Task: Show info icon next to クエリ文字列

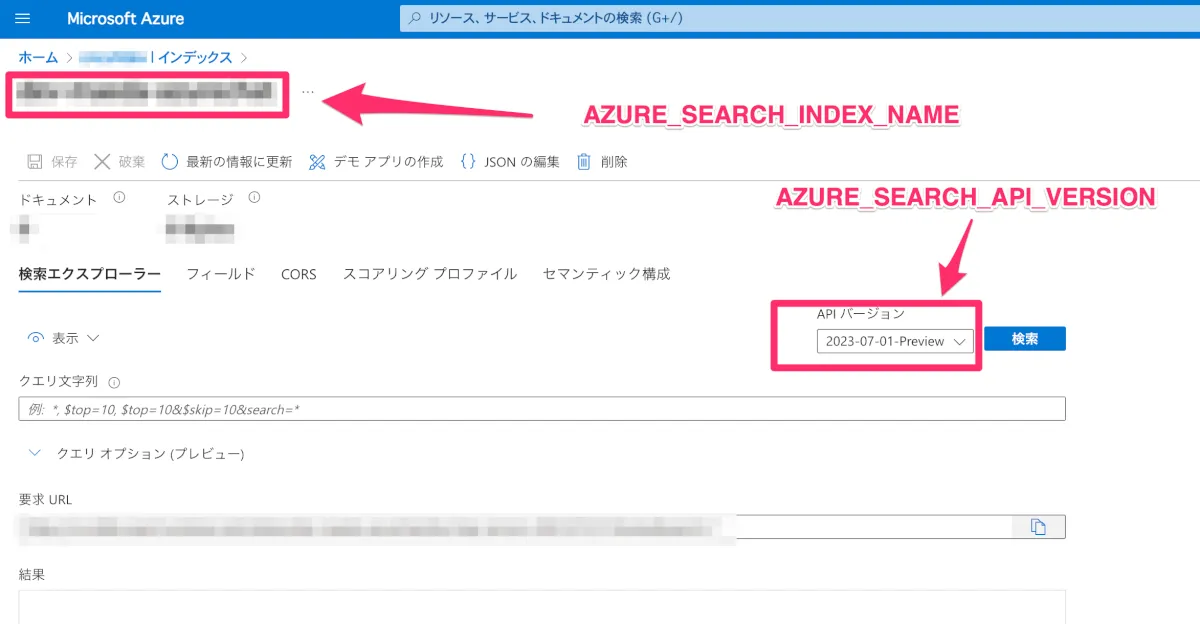Action: (114, 382)
